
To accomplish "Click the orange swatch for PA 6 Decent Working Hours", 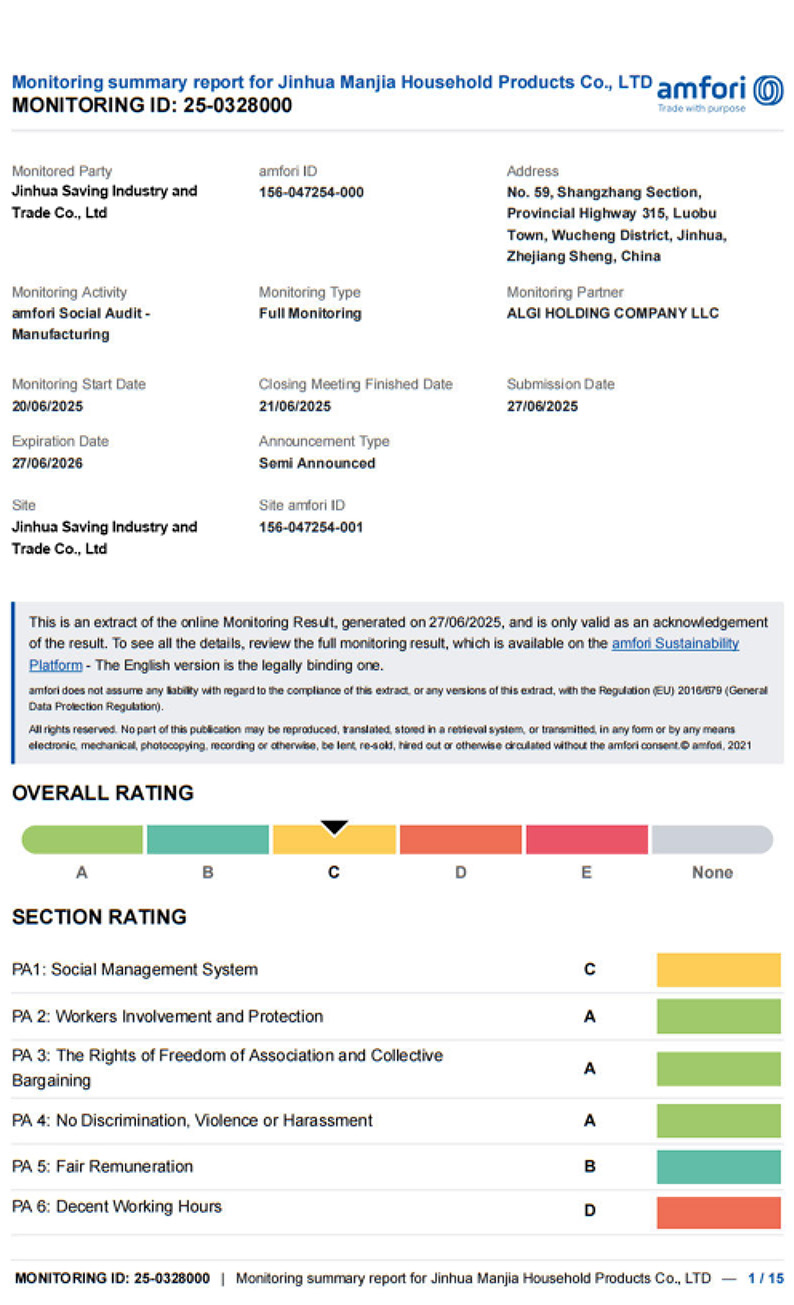I will [718, 1212].
